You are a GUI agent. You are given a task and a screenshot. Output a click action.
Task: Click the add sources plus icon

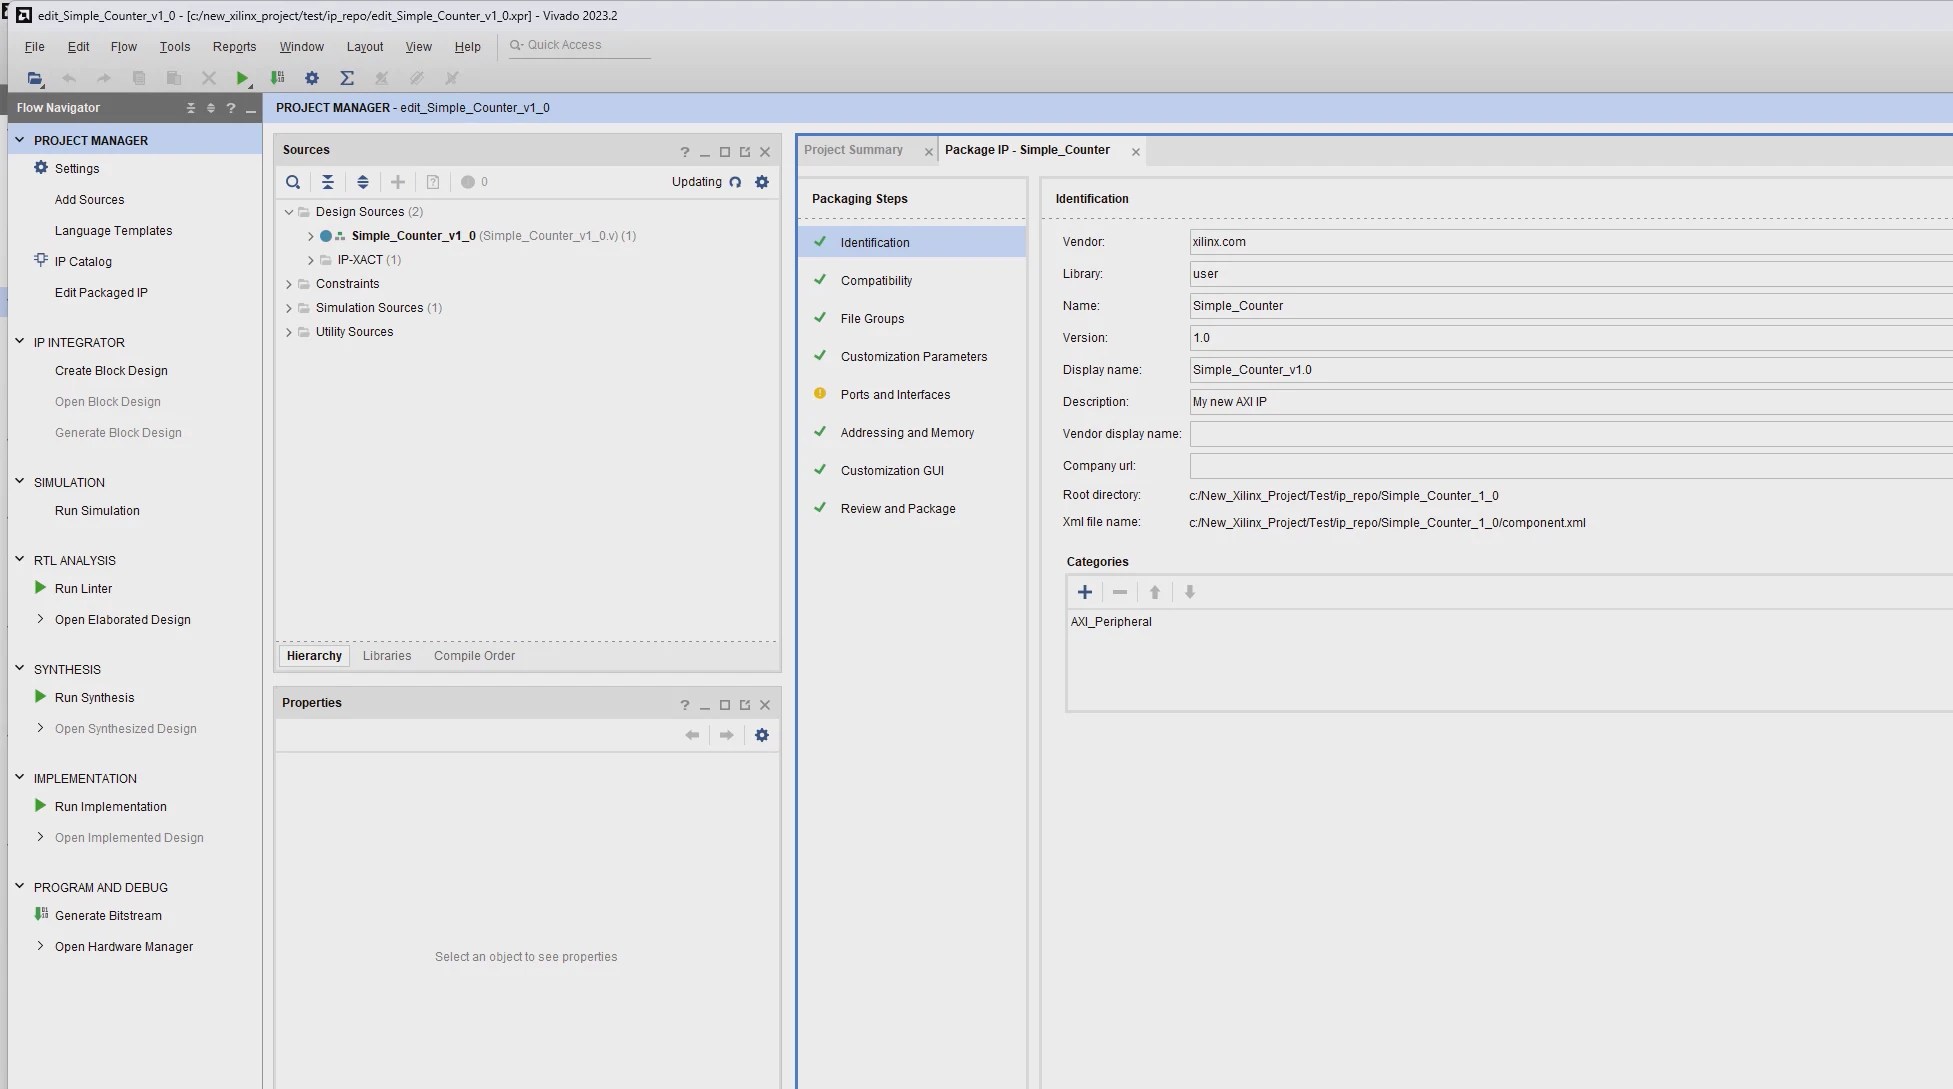click(398, 182)
